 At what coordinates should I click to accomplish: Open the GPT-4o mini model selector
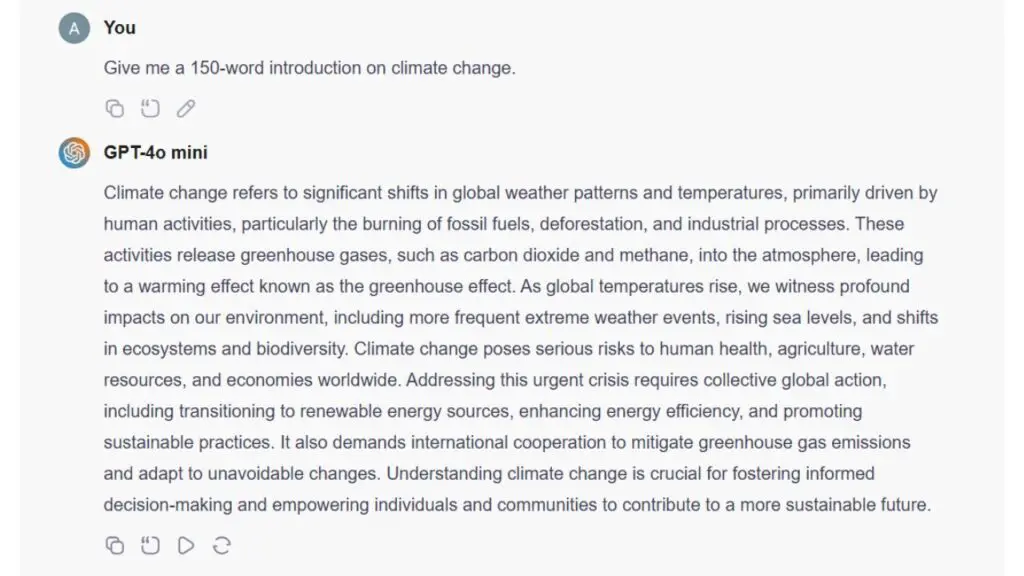156,153
